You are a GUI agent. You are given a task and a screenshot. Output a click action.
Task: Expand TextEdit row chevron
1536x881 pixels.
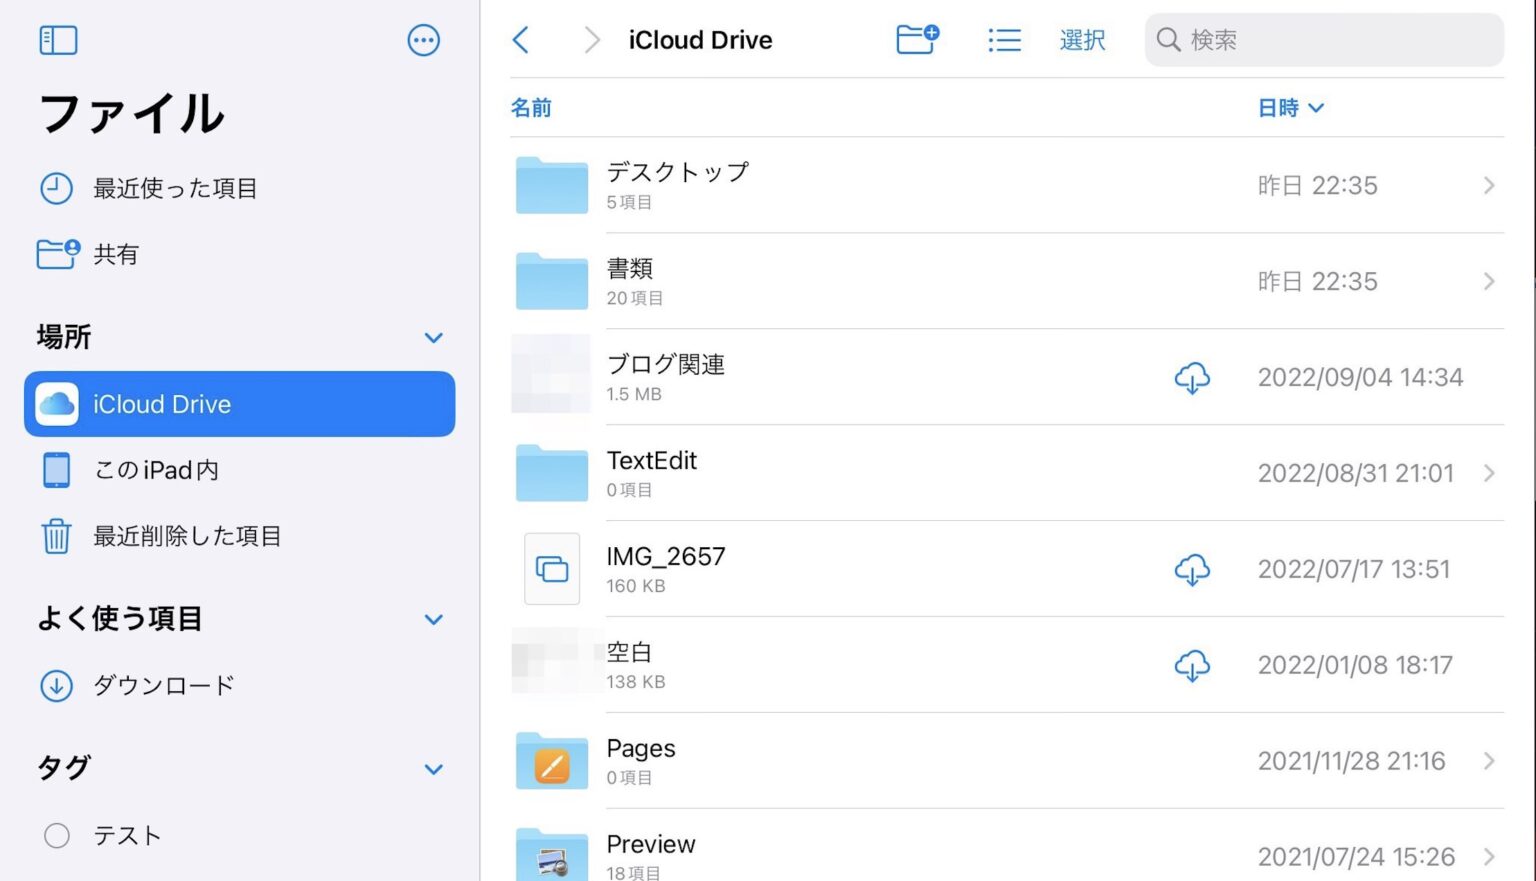click(x=1489, y=473)
